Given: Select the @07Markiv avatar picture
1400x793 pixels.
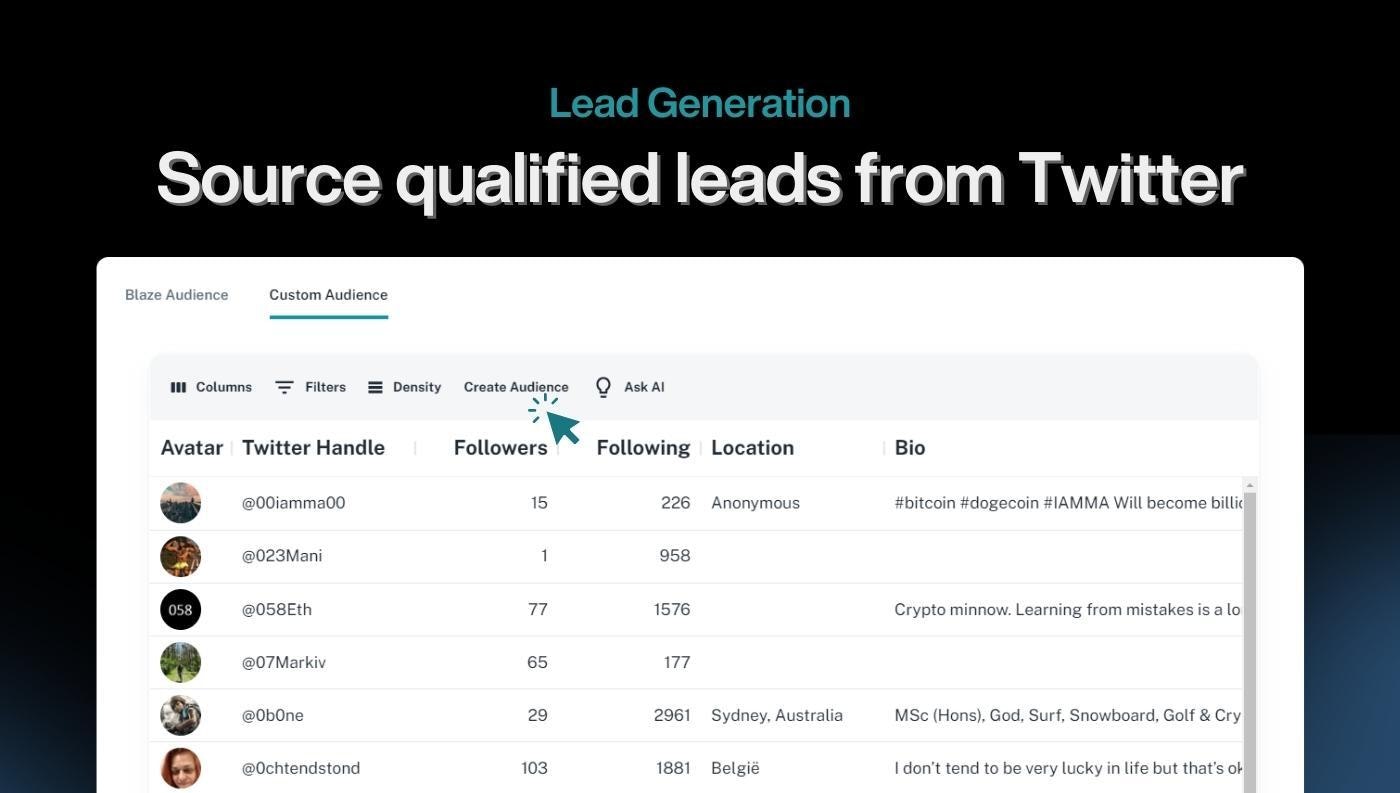Looking at the screenshot, I should [x=181, y=662].
